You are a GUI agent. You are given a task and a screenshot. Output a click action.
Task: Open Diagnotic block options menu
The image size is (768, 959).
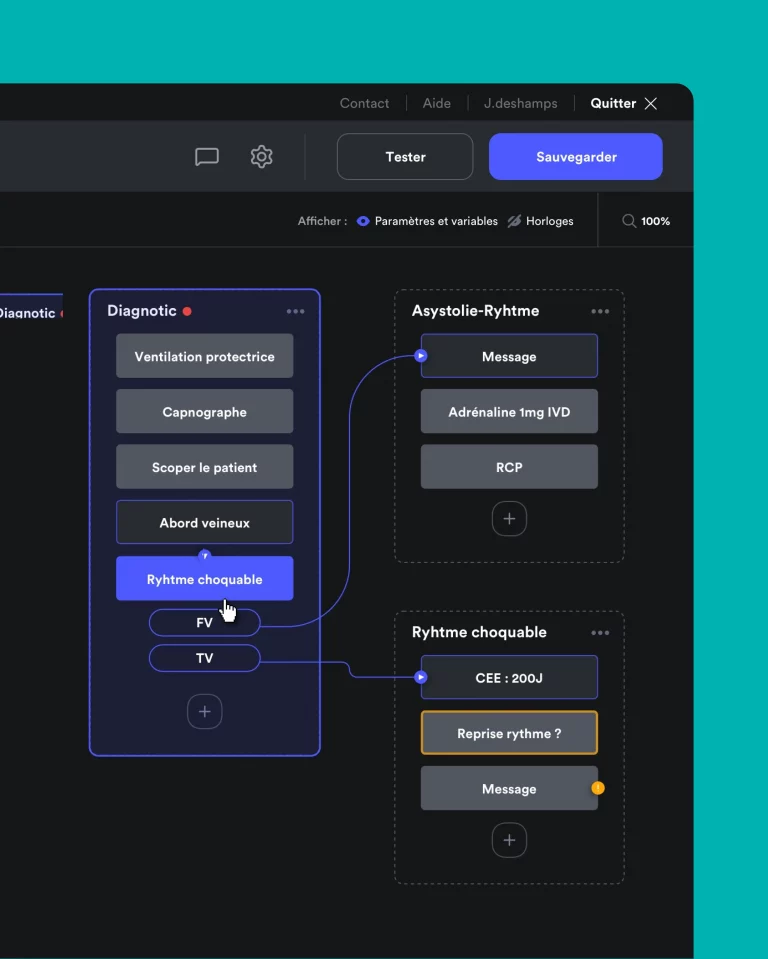[295, 311]
